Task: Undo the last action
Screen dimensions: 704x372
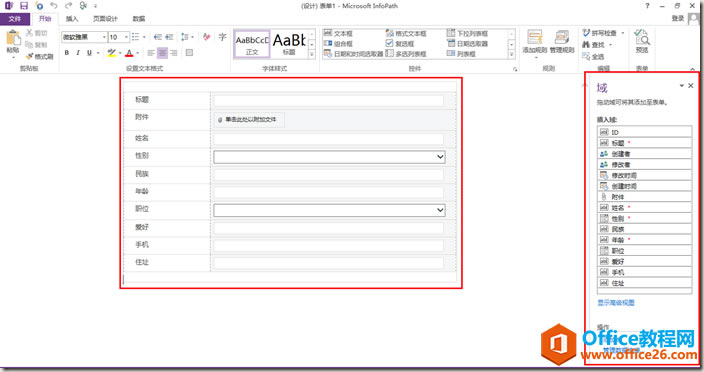Action: 54,6
